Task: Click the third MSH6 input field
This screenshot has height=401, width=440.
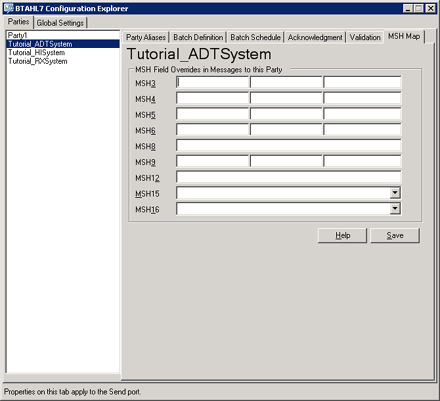Action: point(362,129)
